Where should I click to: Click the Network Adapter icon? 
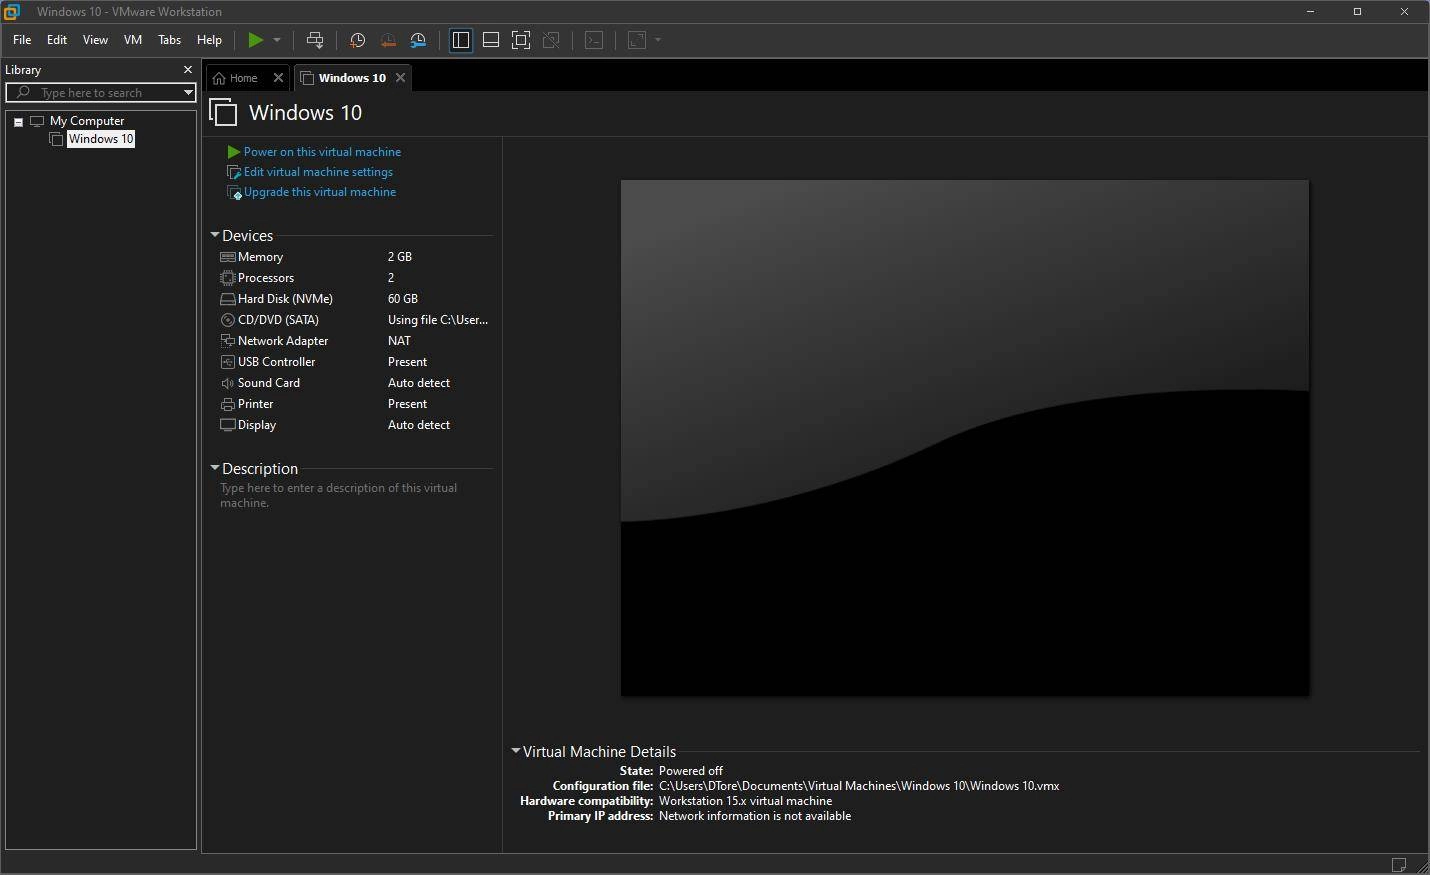228,341
